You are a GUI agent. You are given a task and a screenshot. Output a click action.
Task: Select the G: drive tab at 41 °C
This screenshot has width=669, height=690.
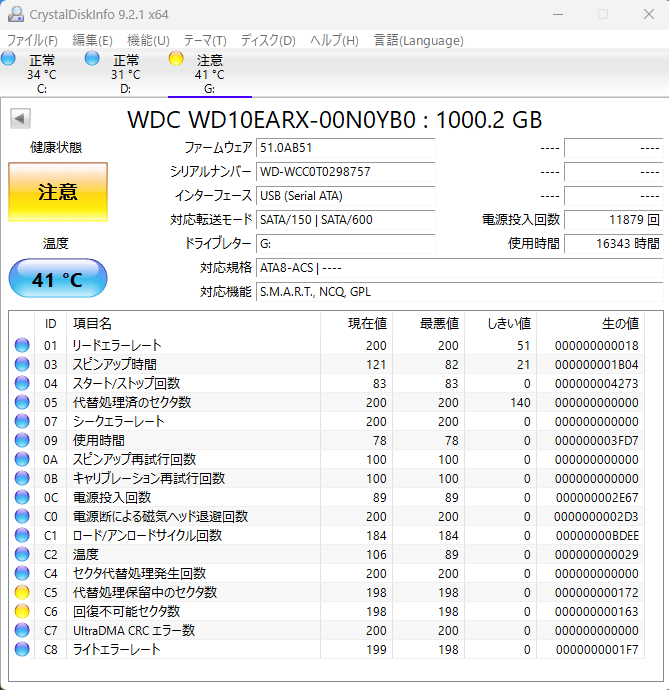(210, 73)
